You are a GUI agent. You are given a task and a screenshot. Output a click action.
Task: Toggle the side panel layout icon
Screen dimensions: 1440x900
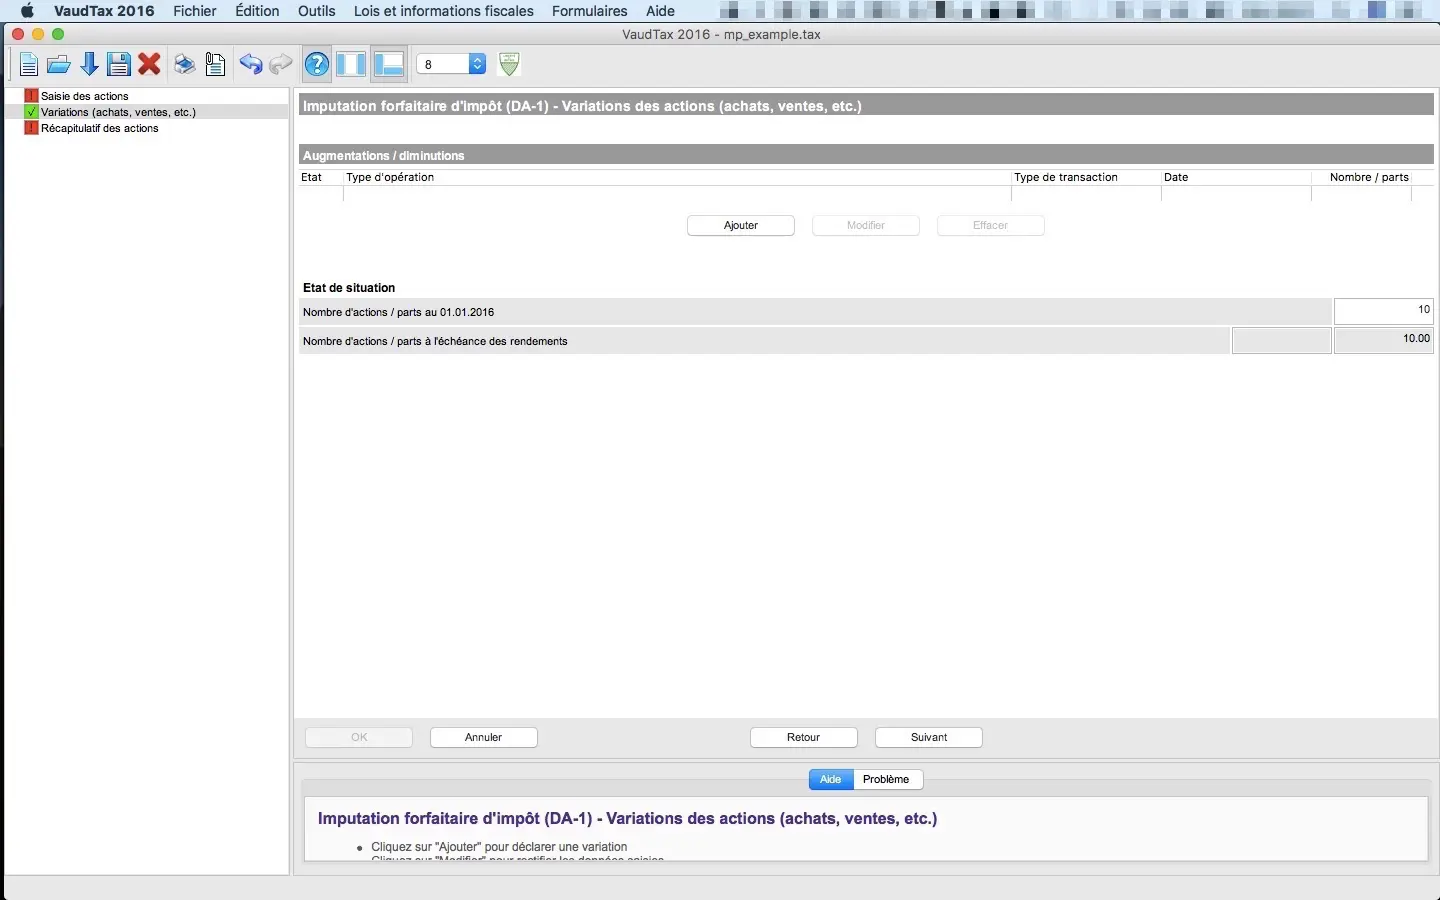[351, 65]
